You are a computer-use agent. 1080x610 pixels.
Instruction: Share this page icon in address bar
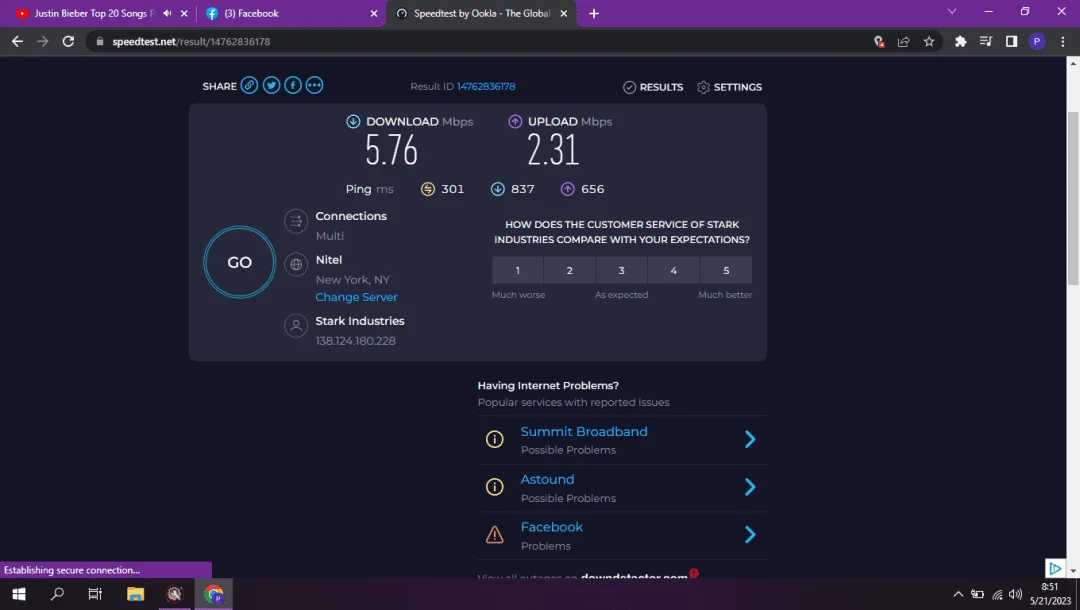coord(903,41)
